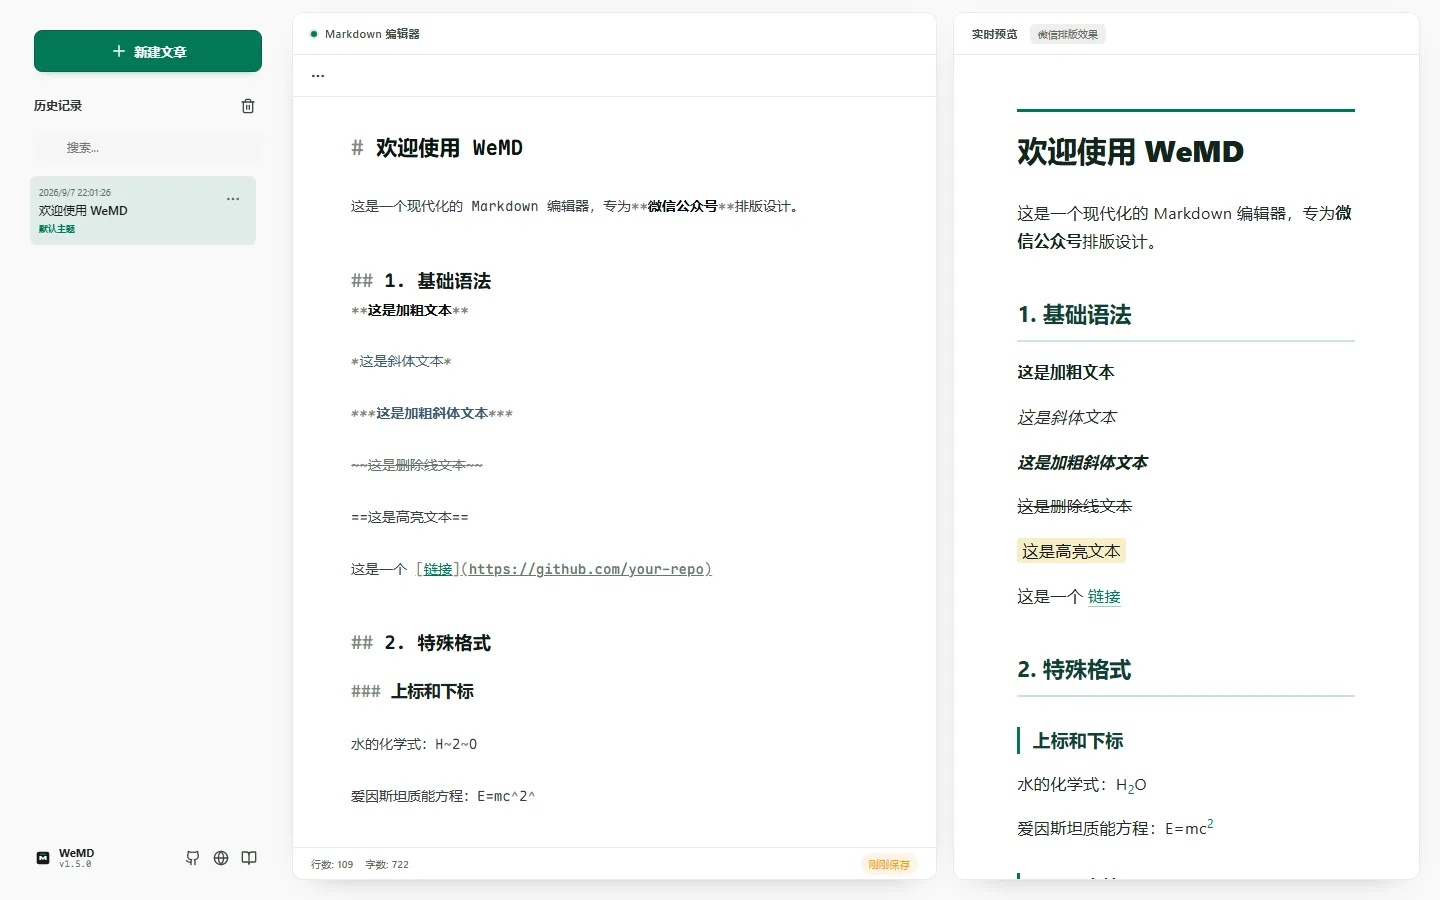Click the WeMD logo icon in the sidebar footer

(x=43, y=858)
